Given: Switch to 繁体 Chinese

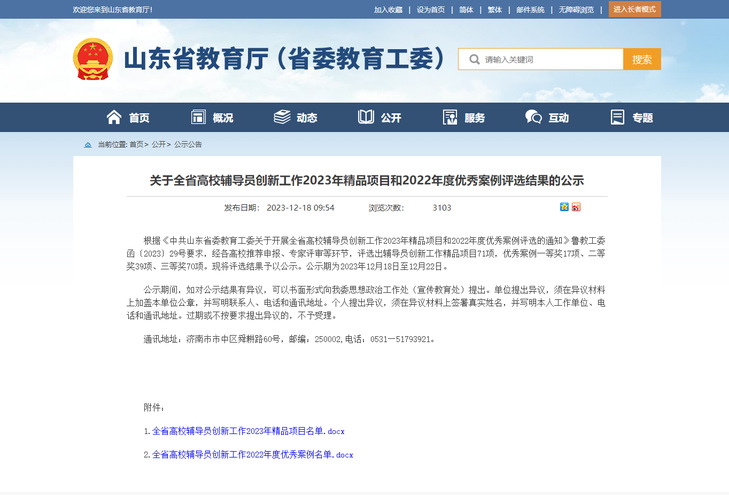Looking at the screenshot, I should point(495,10).
